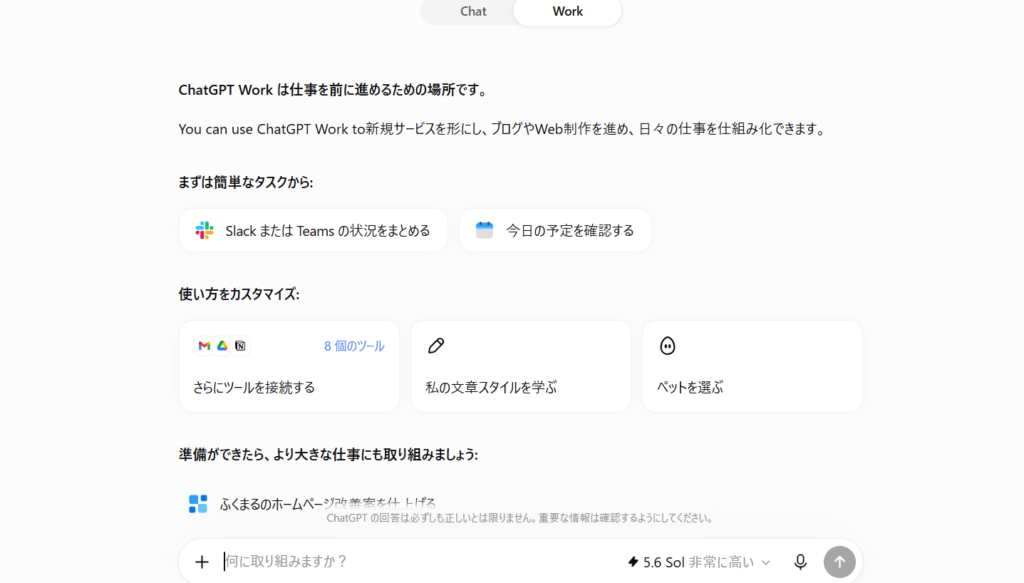The height and width of the screenshot is (583, 1024).
Task: Open ふくまるのホームページ改善案 task
Action: 328,504
